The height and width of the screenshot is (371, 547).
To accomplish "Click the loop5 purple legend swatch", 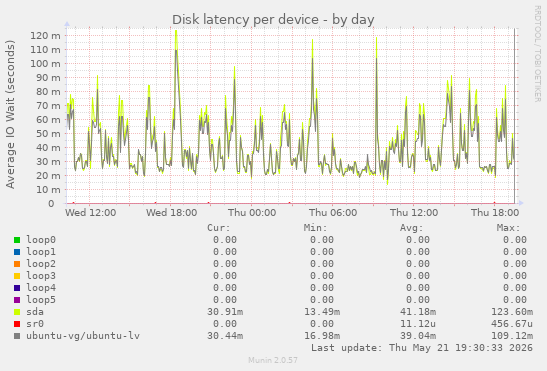I will [x=17, y=300].
